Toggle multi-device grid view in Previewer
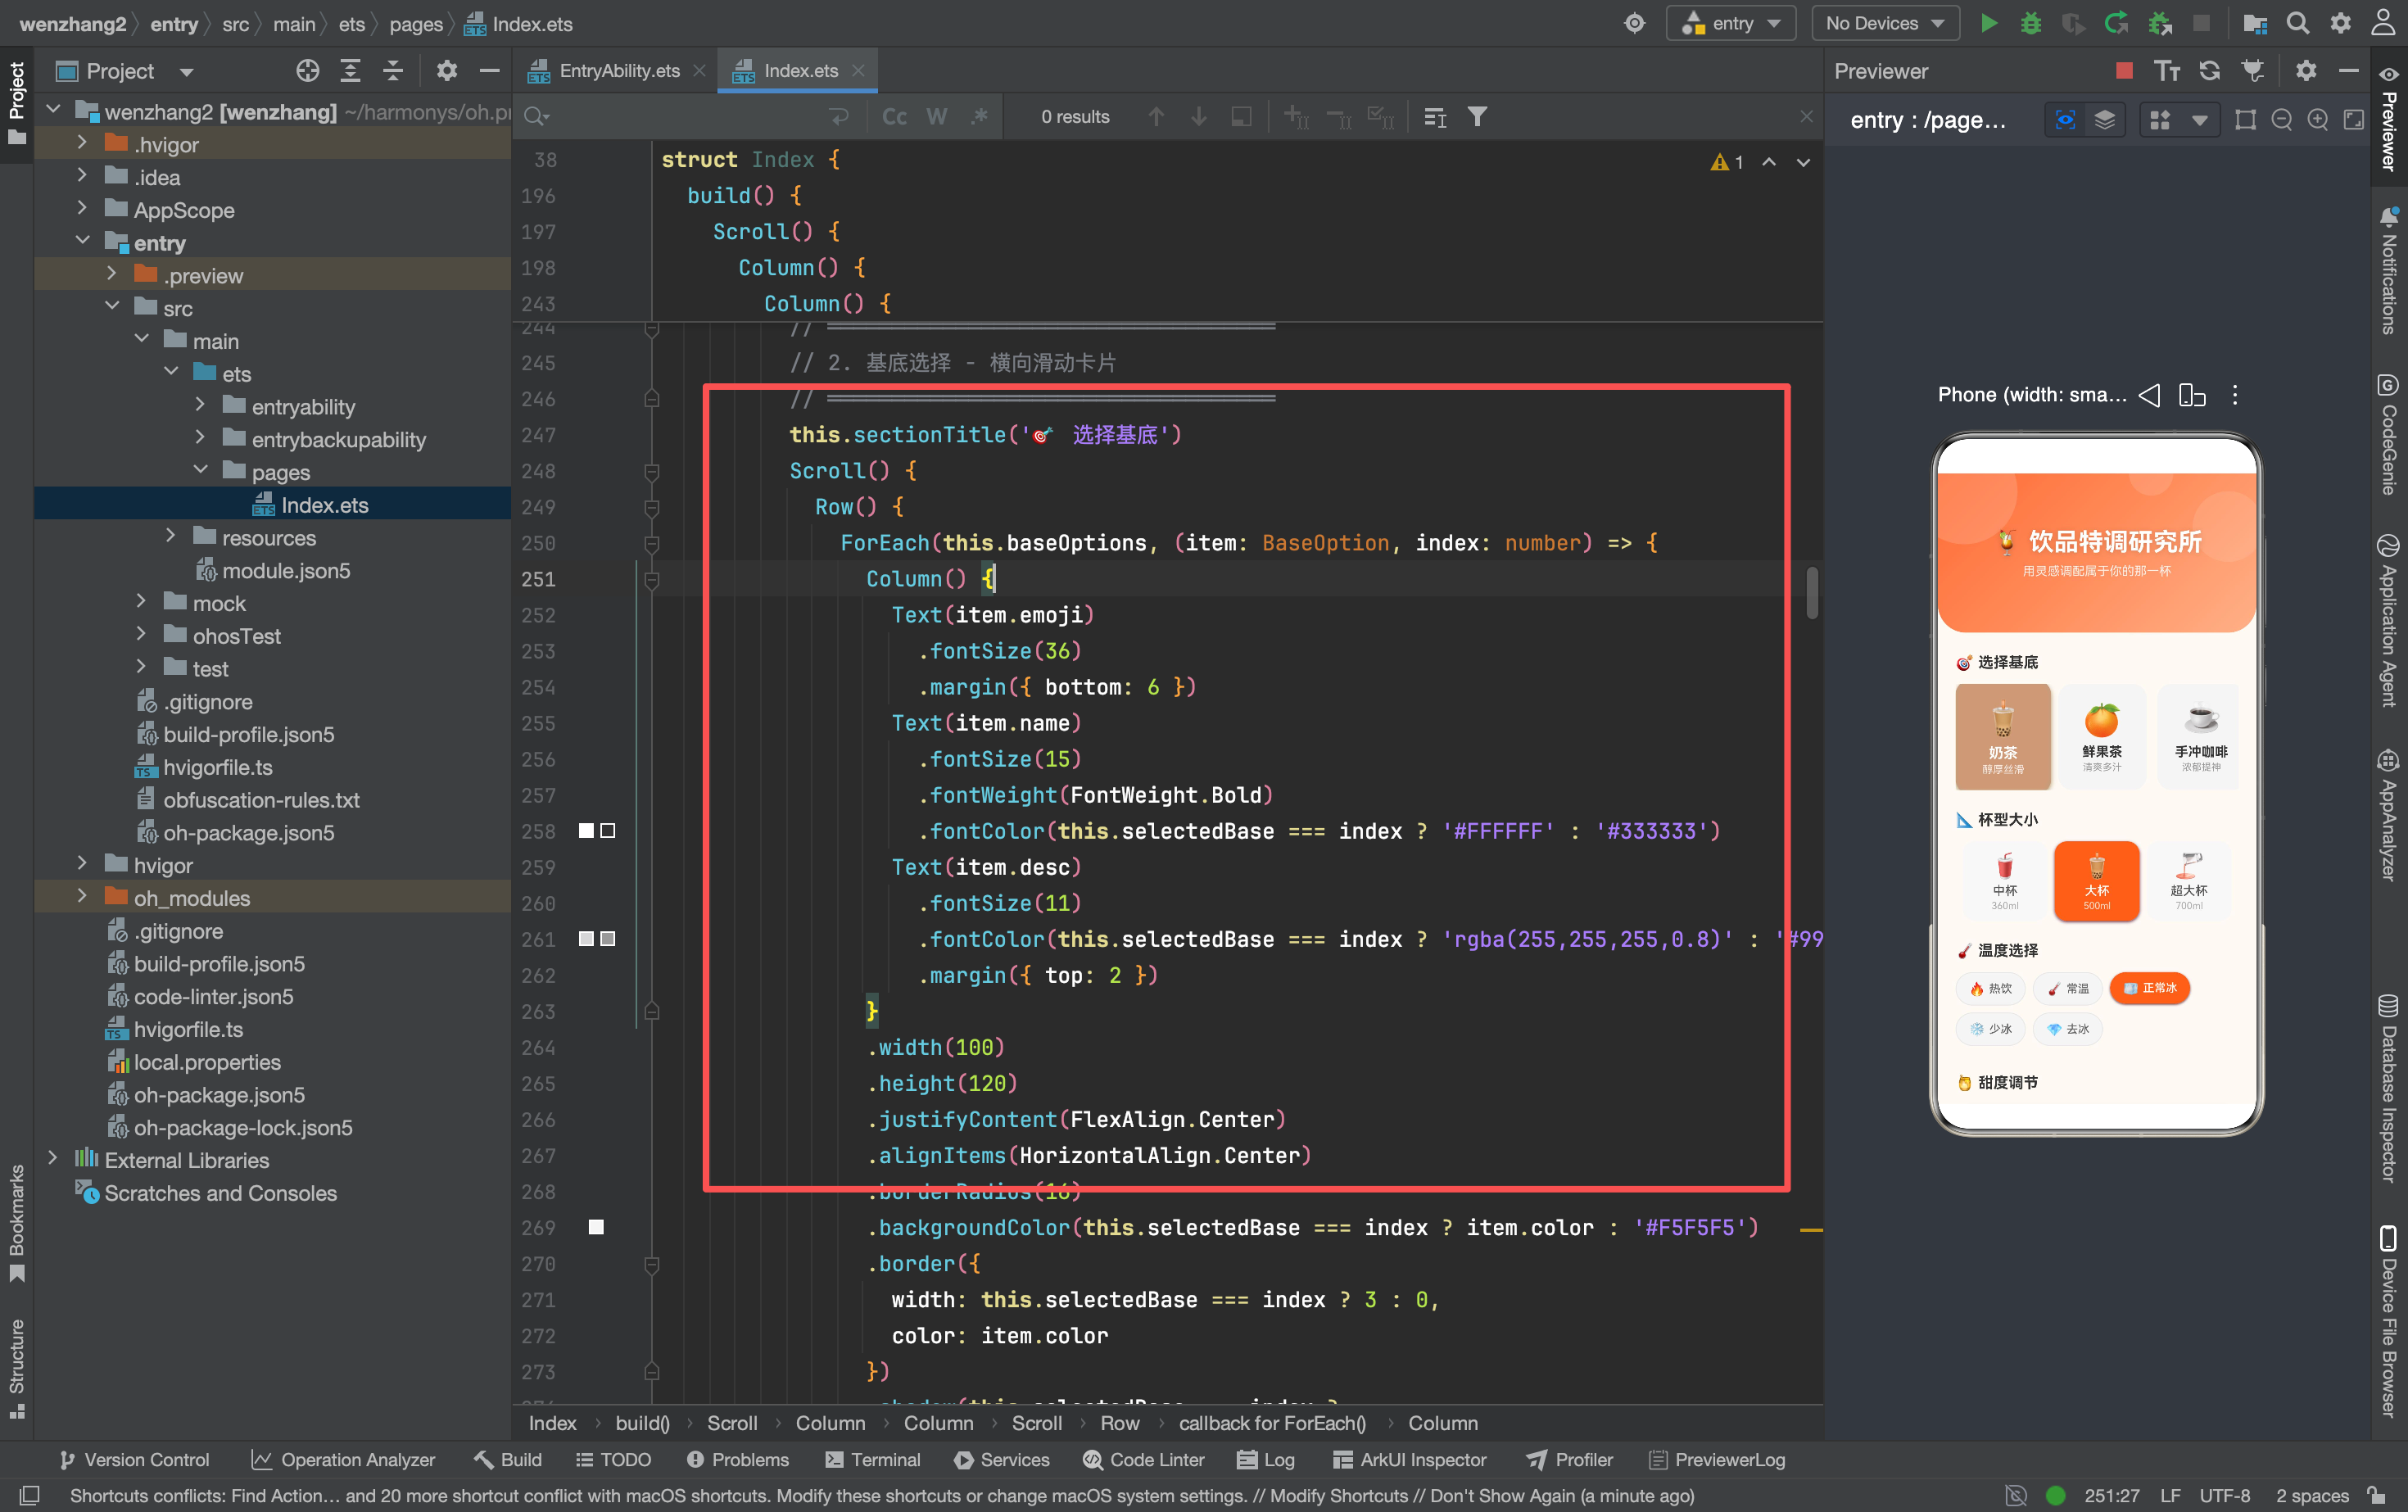This screenshot has height=1512, width=2408. pyautogui.click(x=2159, y=120)
